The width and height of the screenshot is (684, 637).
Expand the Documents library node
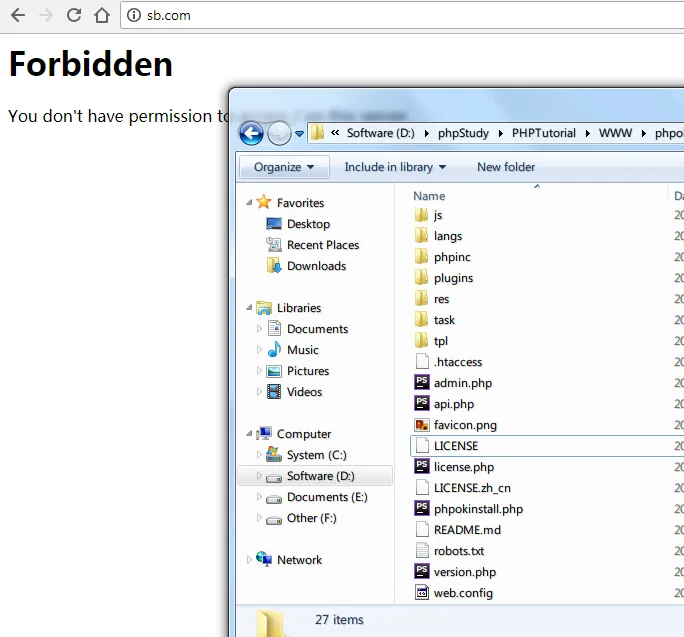tap(260, 329)
